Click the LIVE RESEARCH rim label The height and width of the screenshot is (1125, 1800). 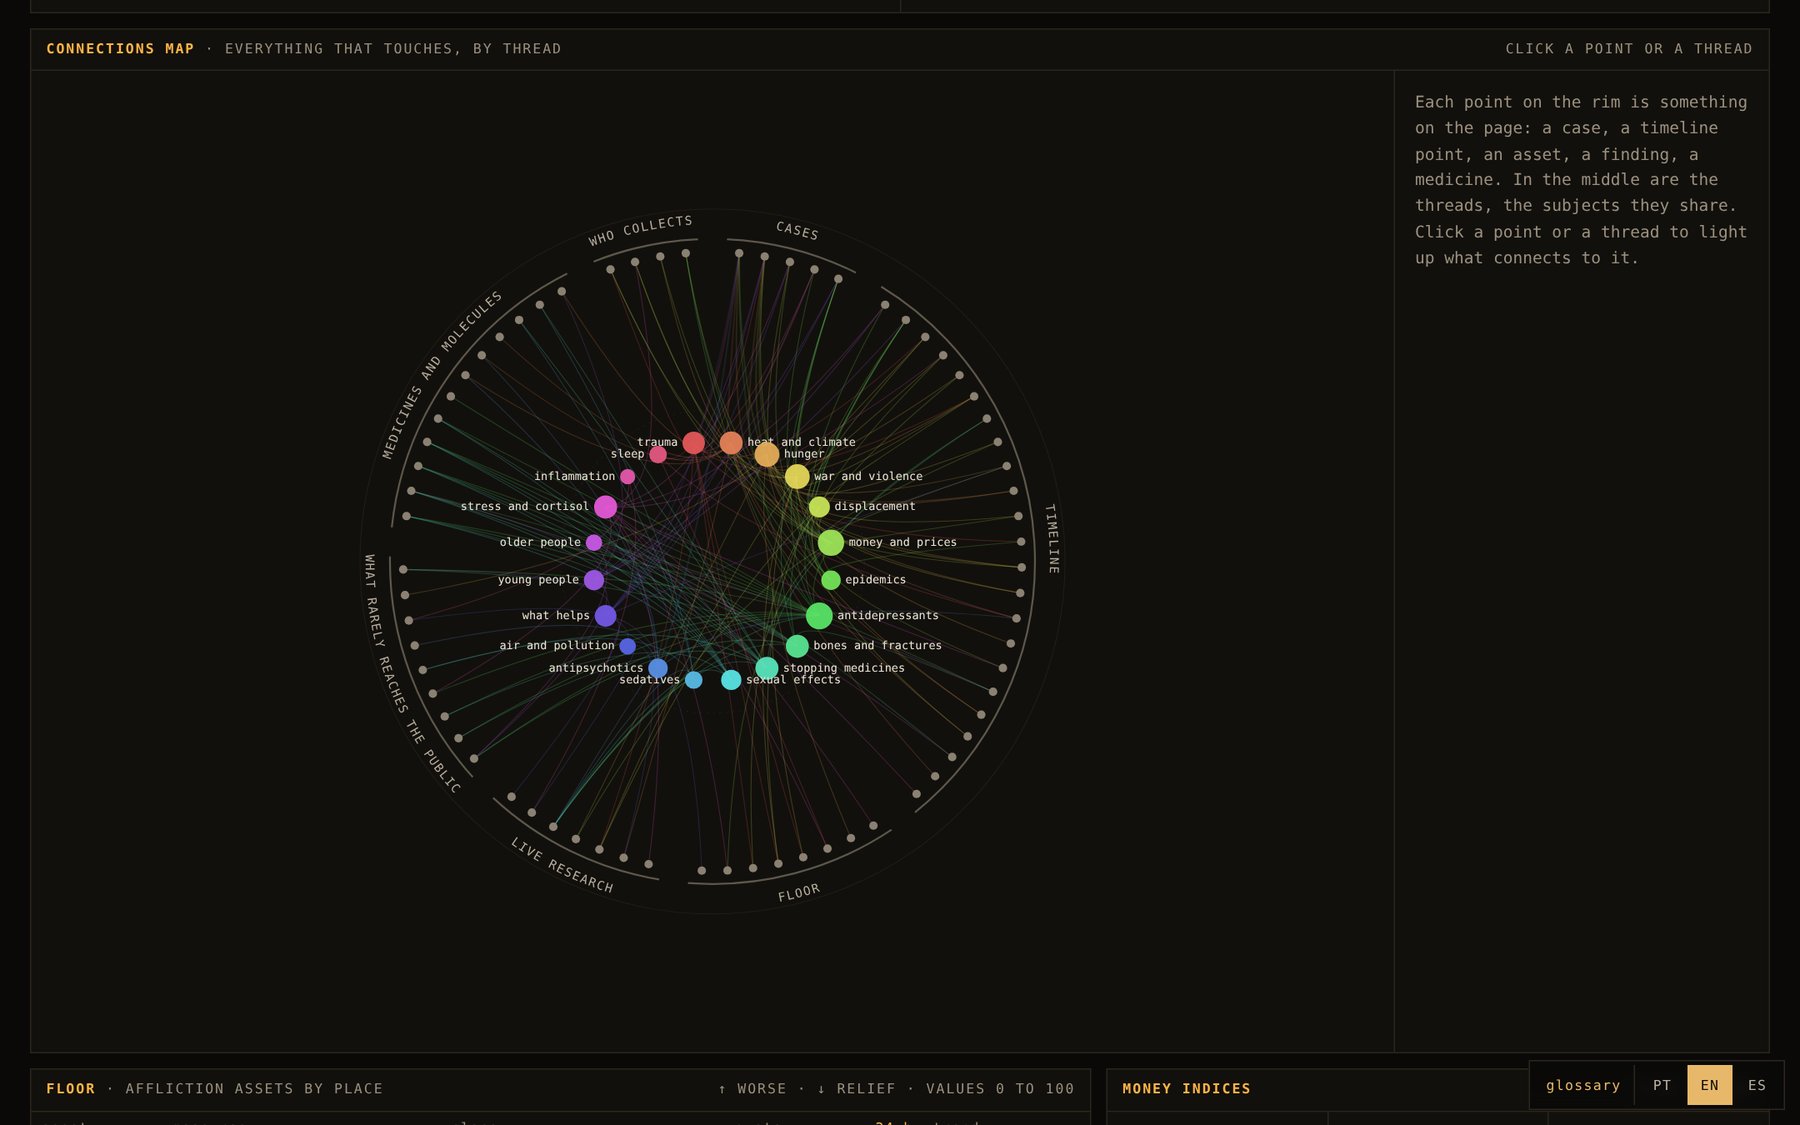click(562, 865)
